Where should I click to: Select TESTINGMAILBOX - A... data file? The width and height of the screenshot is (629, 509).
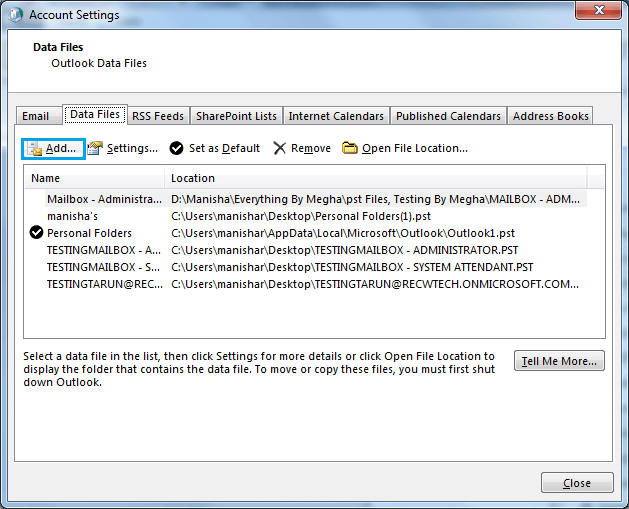click(306, 250)
